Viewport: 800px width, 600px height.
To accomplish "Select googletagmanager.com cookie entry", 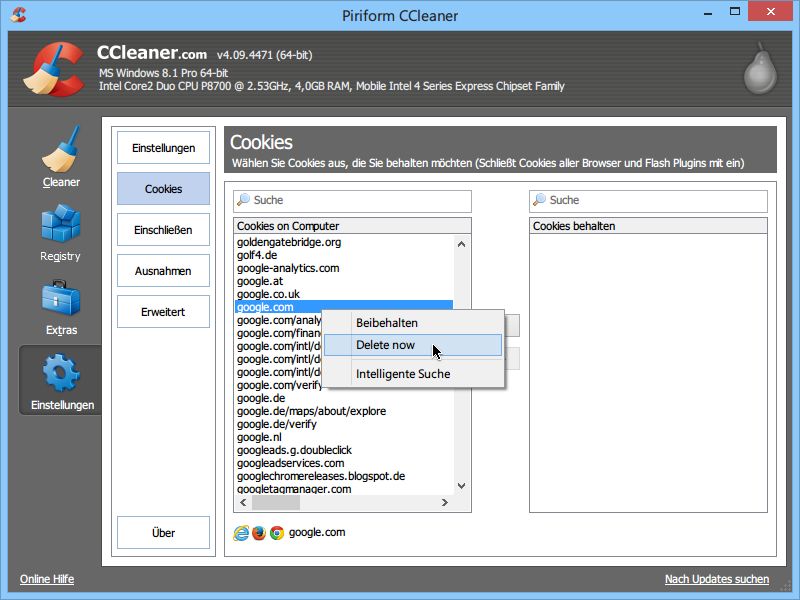I will [x=294, y=489].
